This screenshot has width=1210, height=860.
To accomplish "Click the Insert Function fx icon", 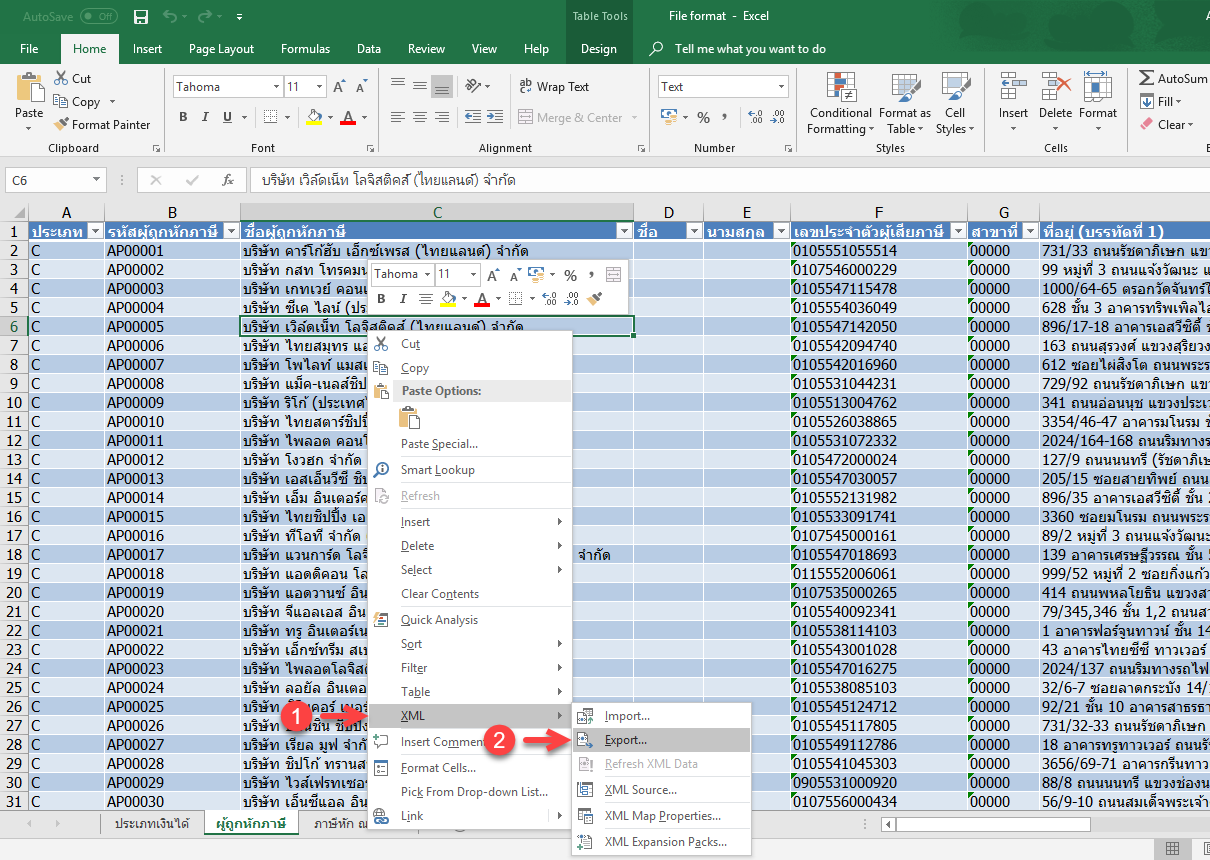I will click(x=228, y=180).
